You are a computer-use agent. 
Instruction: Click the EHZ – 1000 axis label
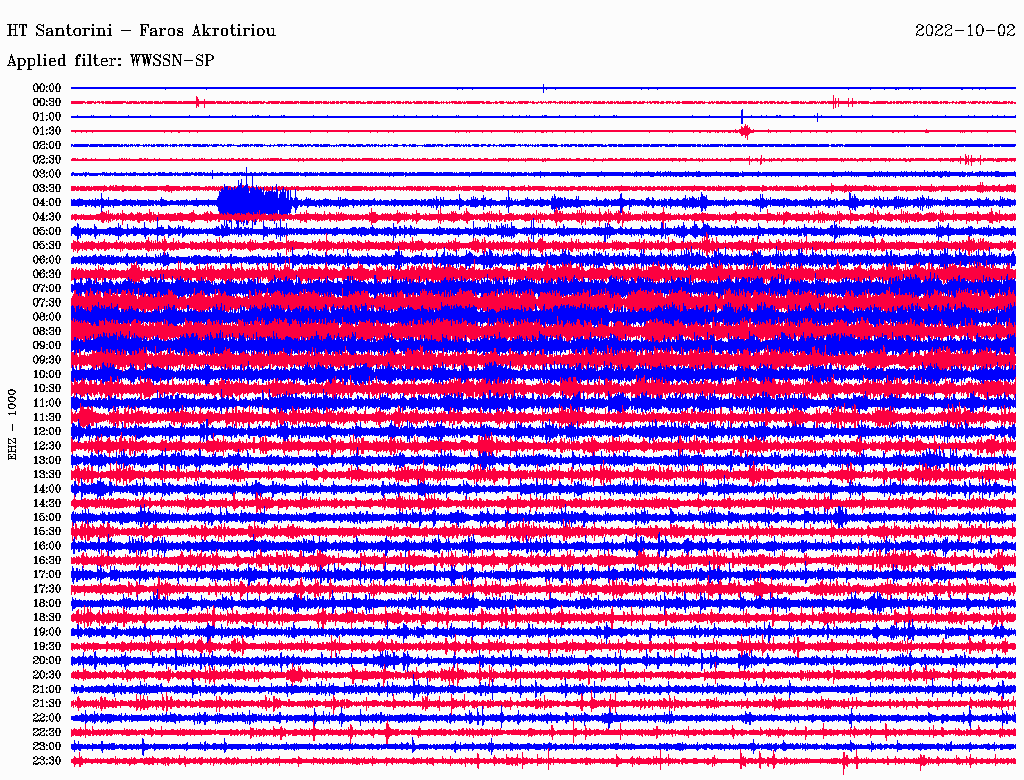coord(12,425)
